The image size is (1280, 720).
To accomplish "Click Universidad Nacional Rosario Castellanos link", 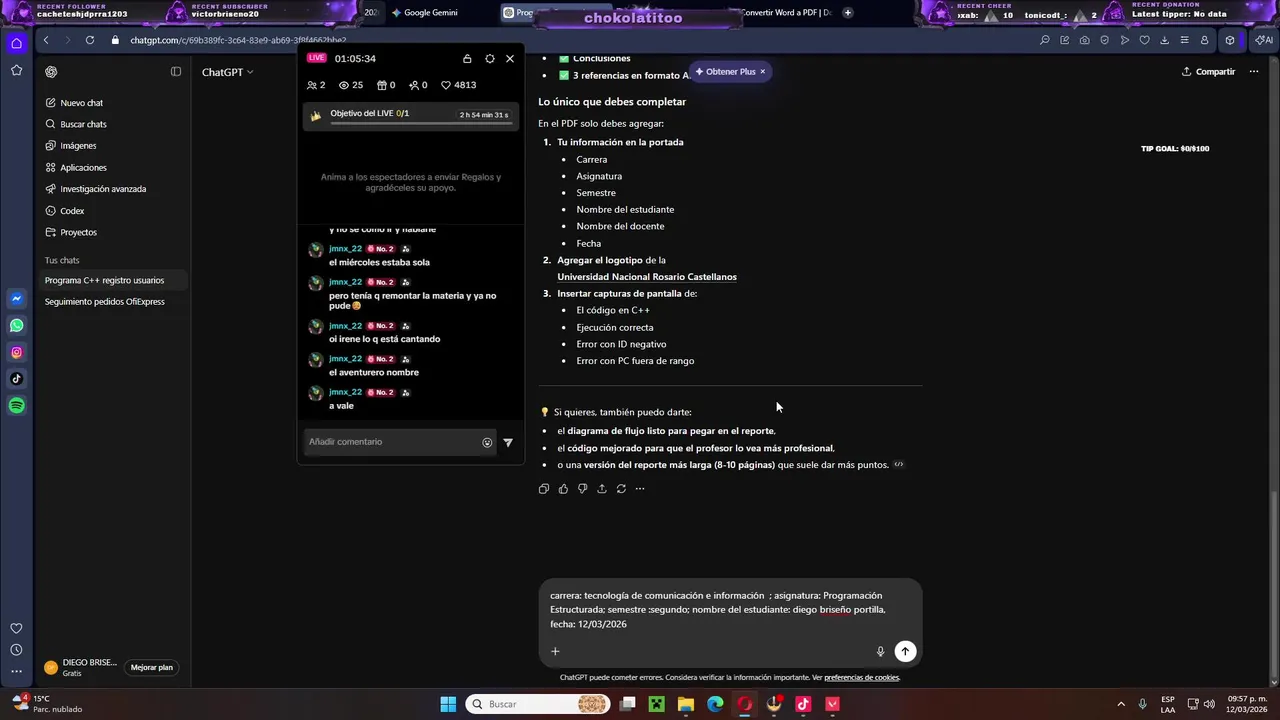I will (x=647, y=277).
